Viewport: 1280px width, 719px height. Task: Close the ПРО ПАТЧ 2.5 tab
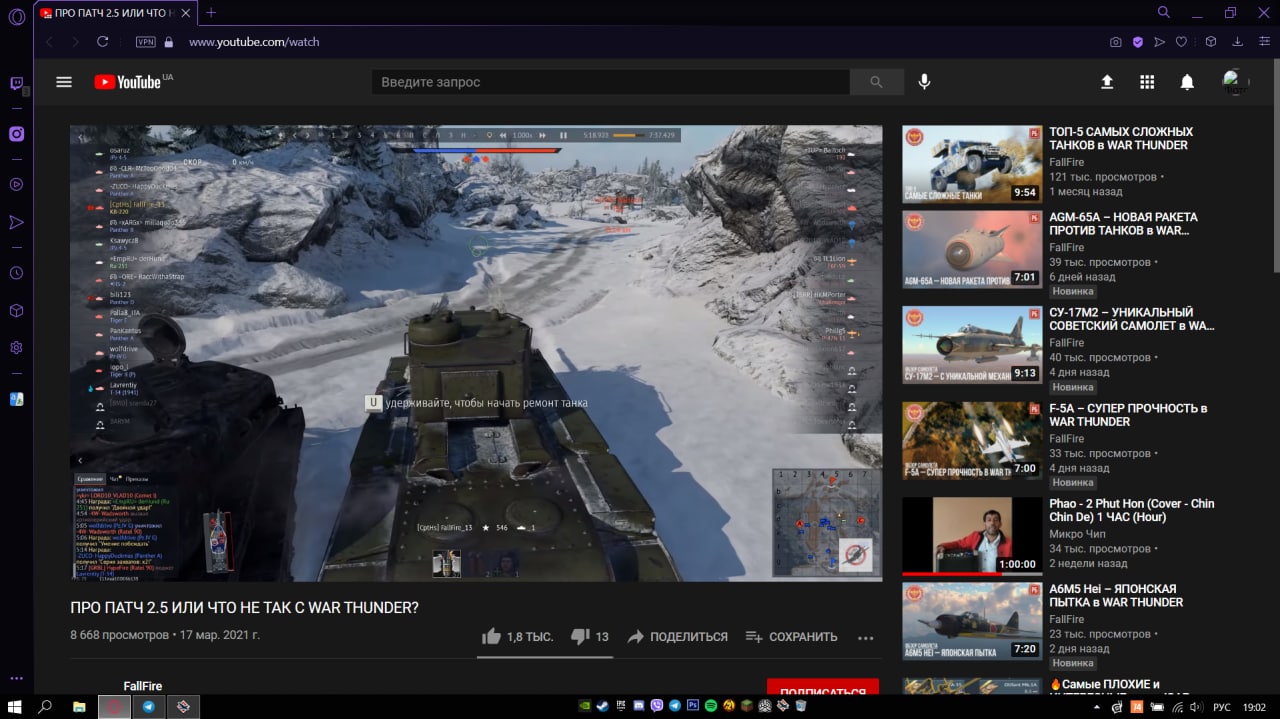click(x=185, y=13)
